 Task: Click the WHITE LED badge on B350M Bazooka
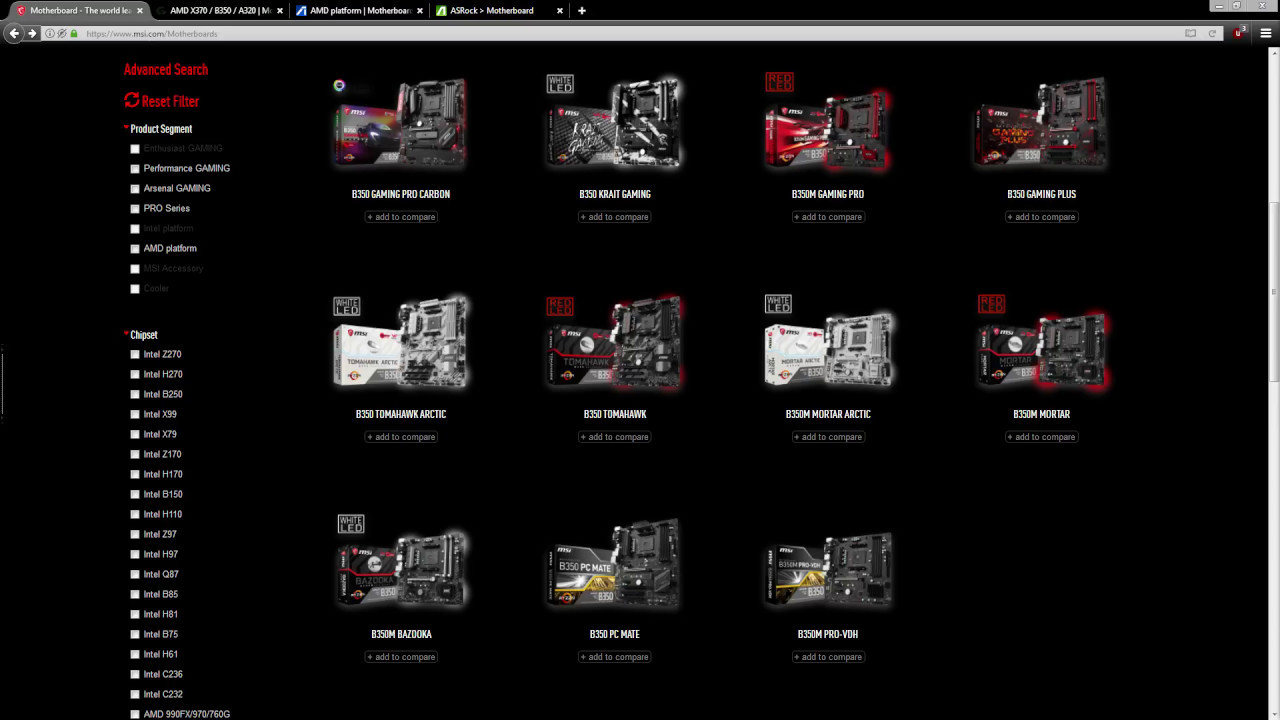tap(351, 524)
